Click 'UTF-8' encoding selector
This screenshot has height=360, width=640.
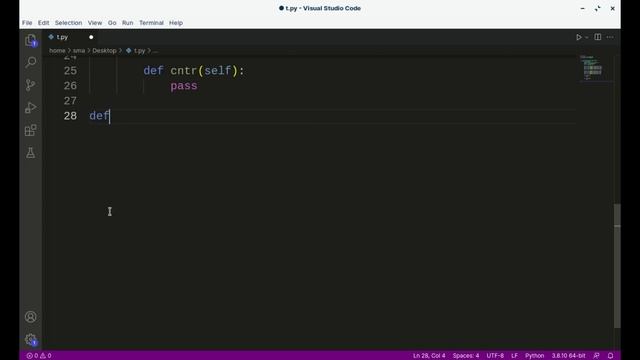point(495,356)
